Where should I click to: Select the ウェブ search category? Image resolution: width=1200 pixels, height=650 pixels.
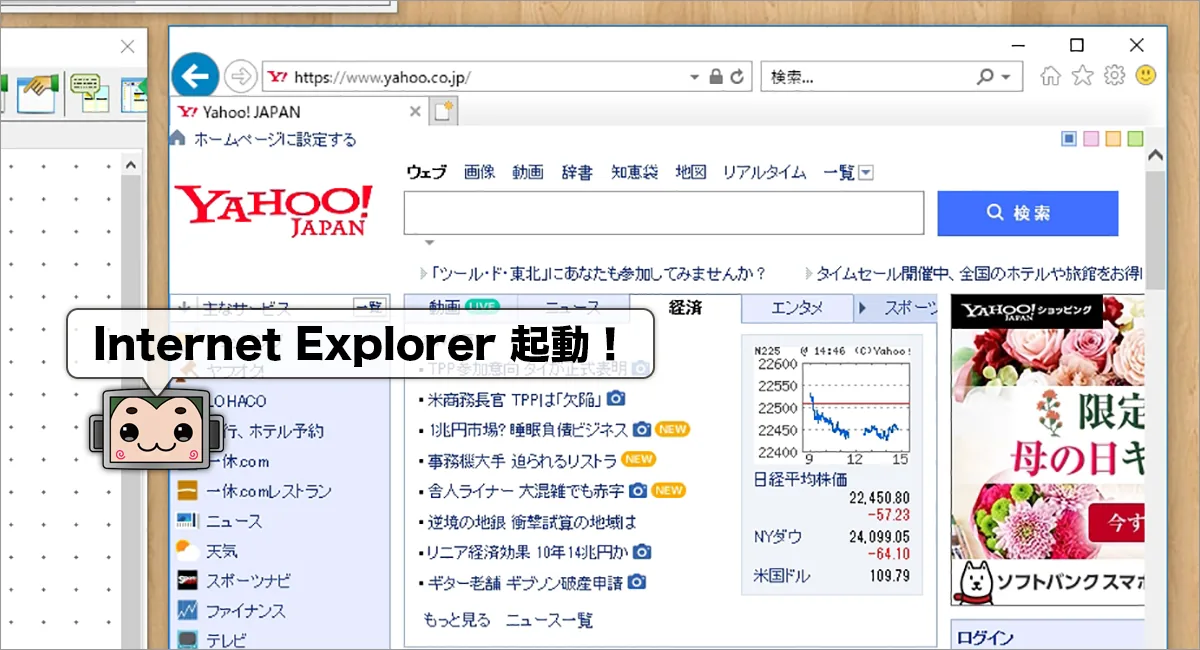tap(426, 172)
